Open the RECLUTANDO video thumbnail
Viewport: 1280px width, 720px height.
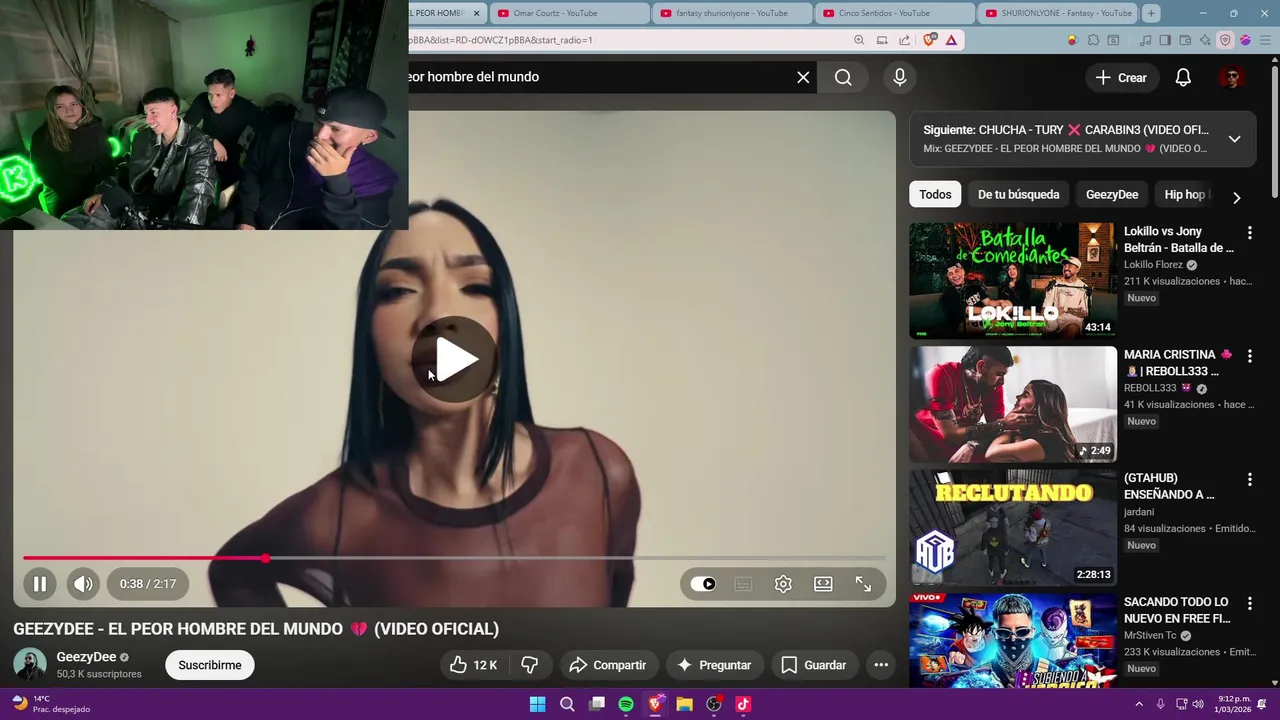point(1012,528)
